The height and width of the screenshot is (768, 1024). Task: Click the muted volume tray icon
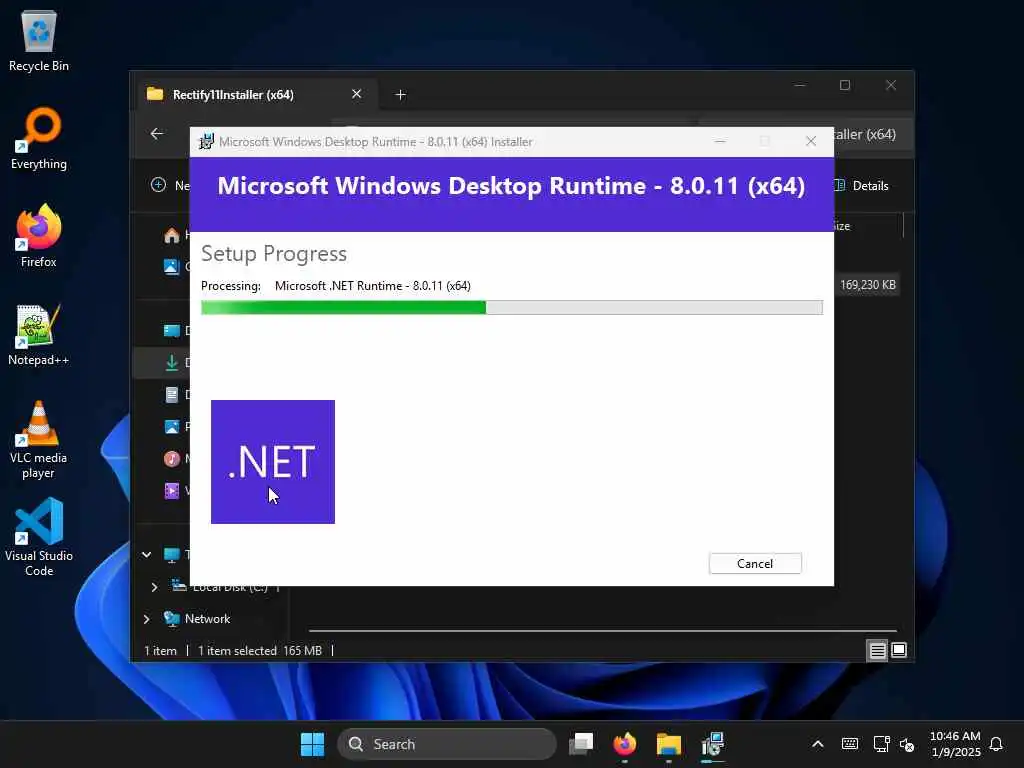pos(907,744)
